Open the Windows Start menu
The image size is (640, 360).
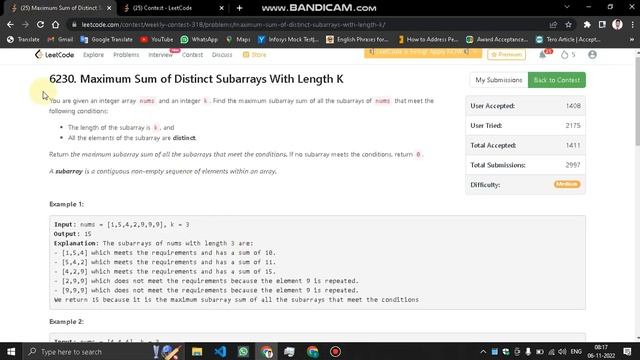pyautogui.click(x=11, y=351)
